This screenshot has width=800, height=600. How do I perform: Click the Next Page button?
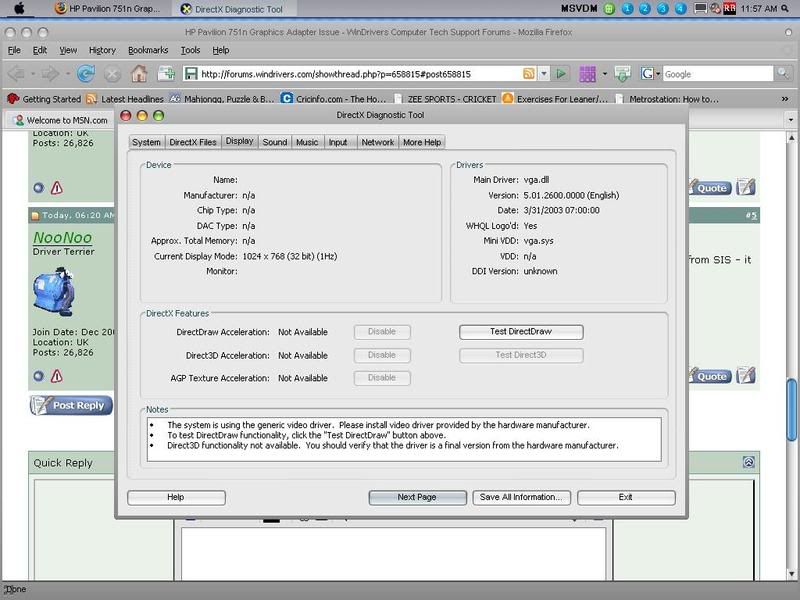(x=417, y=497)
